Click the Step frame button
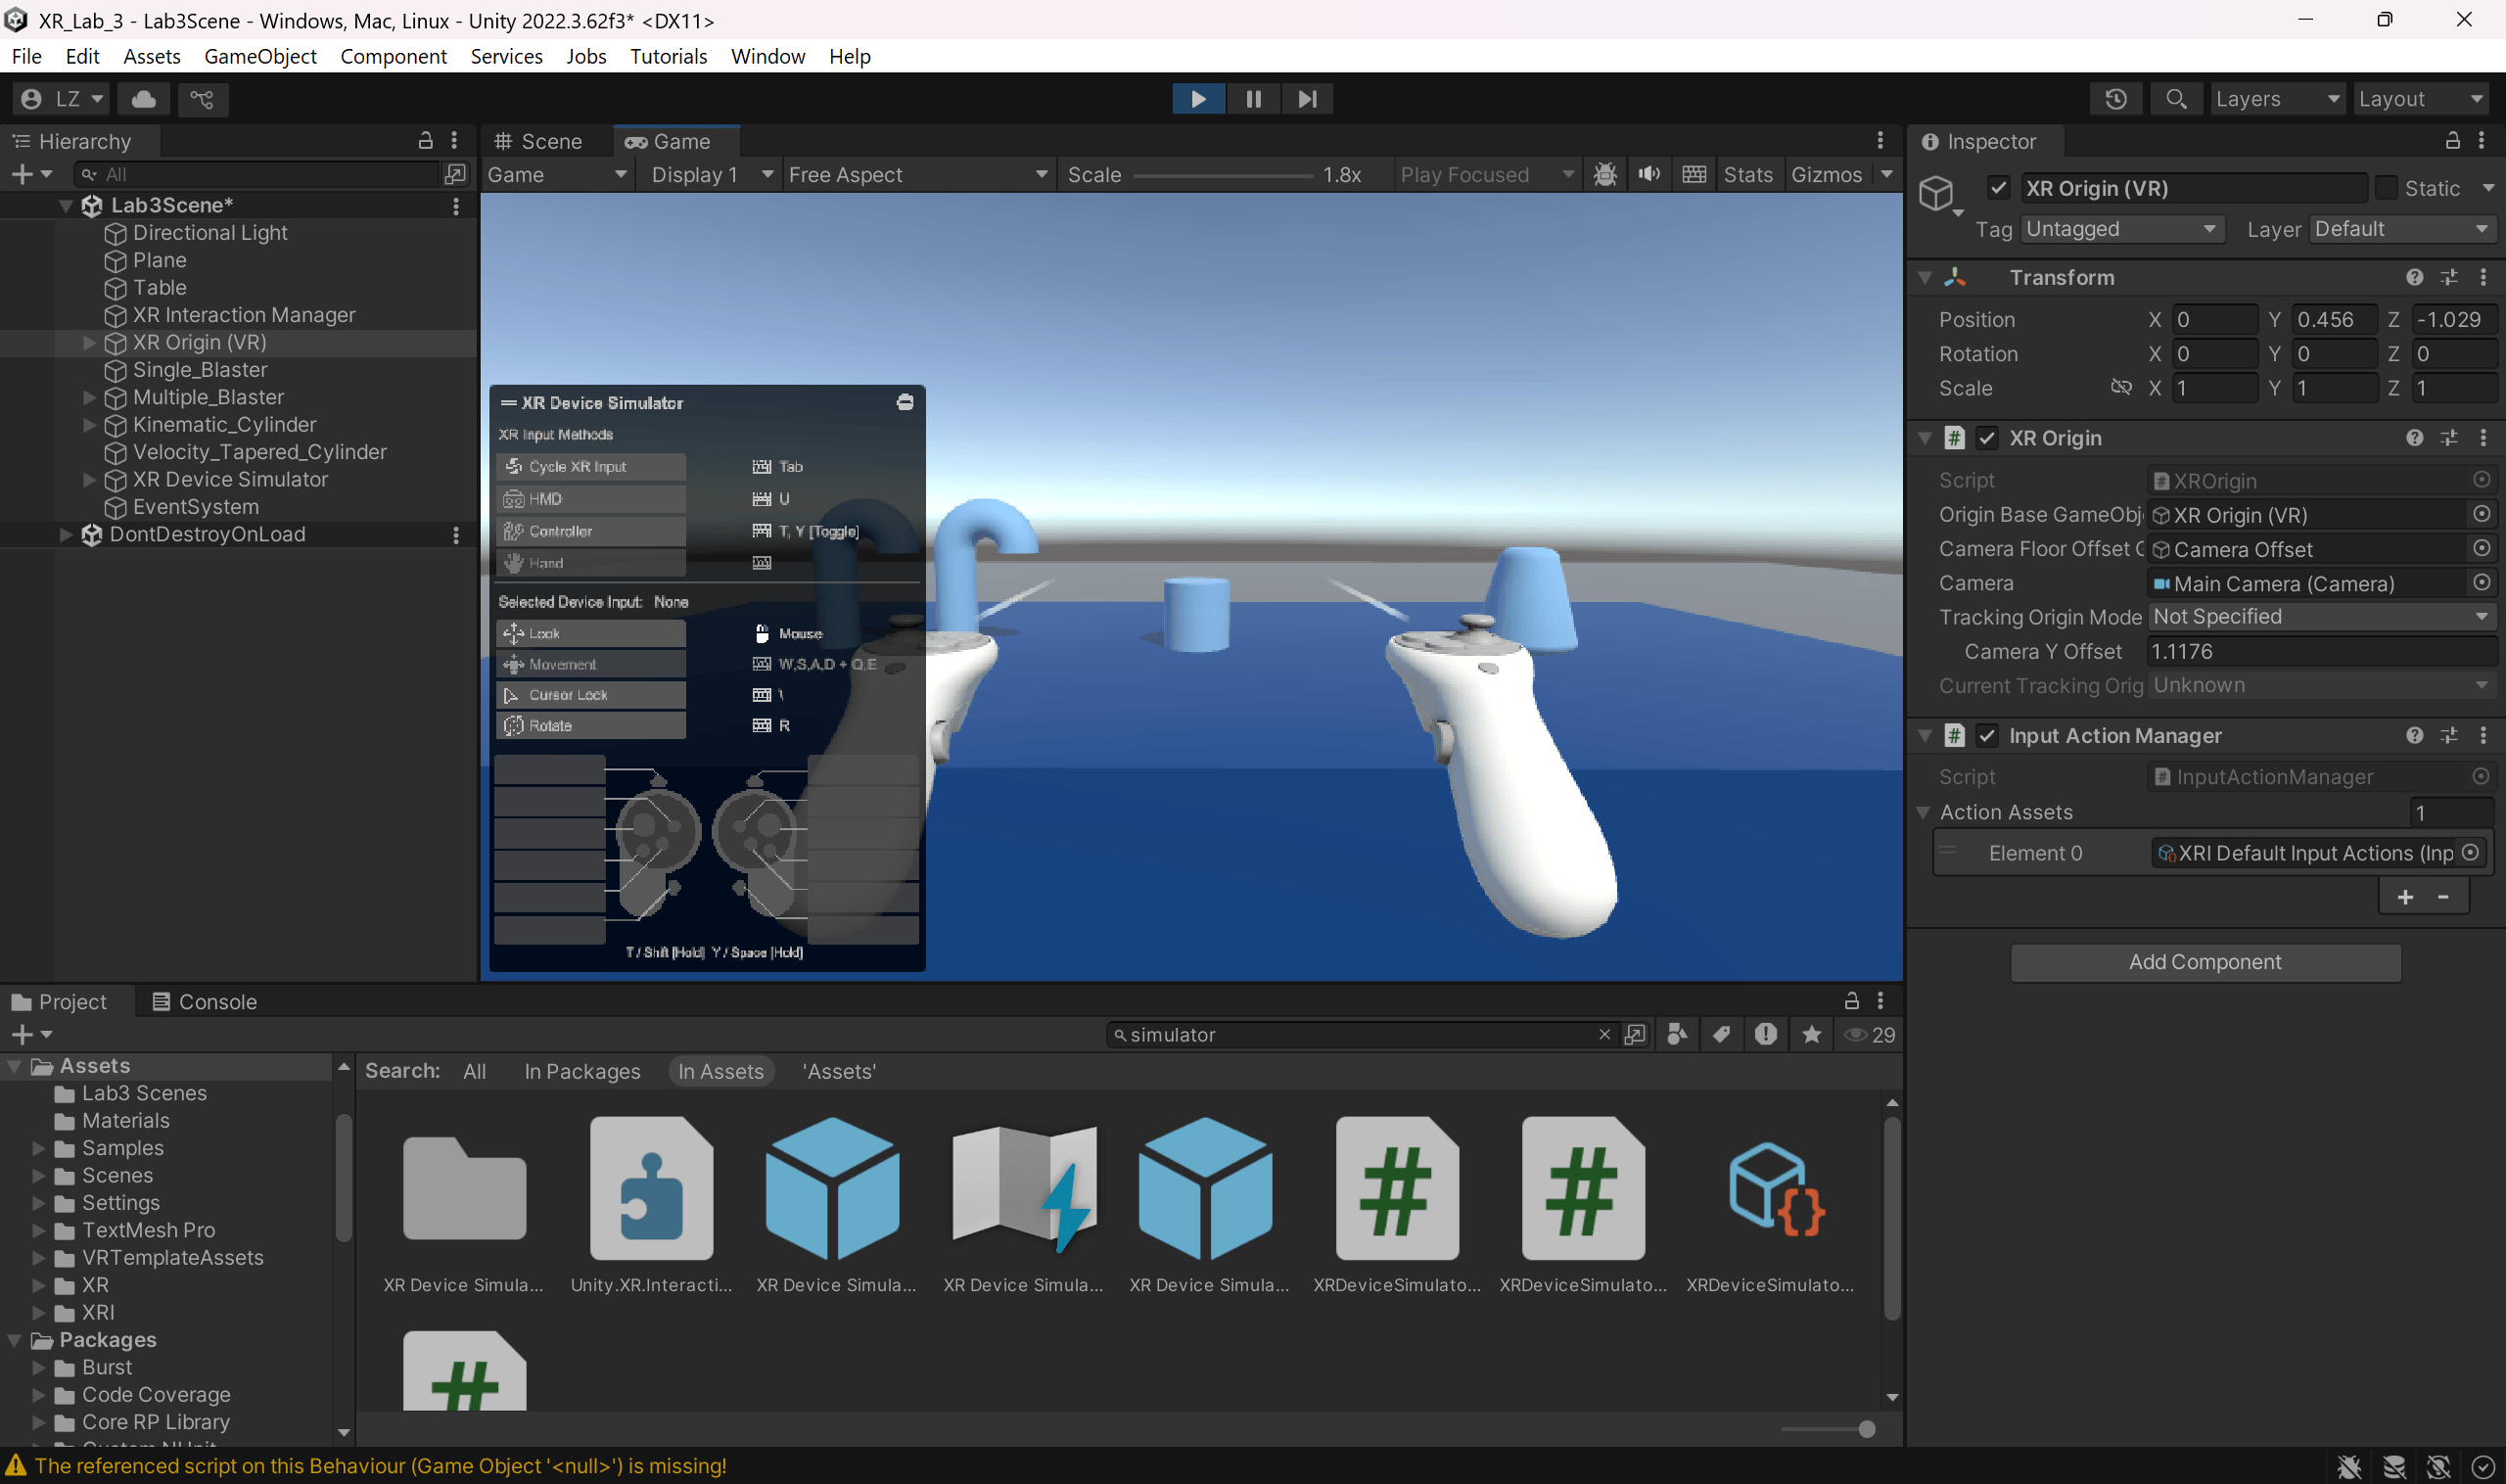This screenshot has height=1484, width=2506. click(1307, 99)
